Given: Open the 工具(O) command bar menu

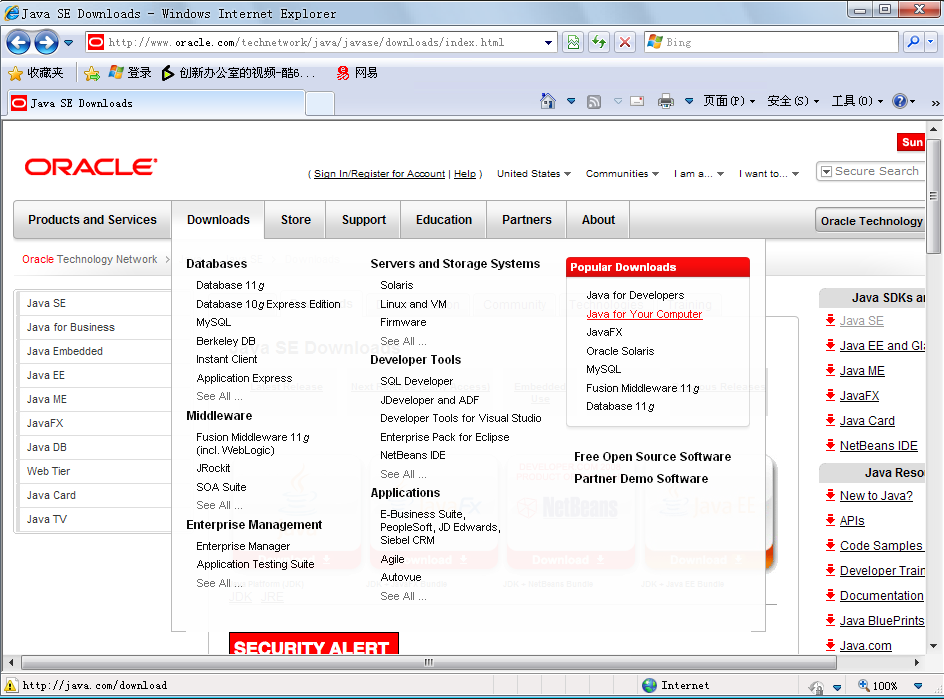Looking at the screenshot, I should [857, 101].
